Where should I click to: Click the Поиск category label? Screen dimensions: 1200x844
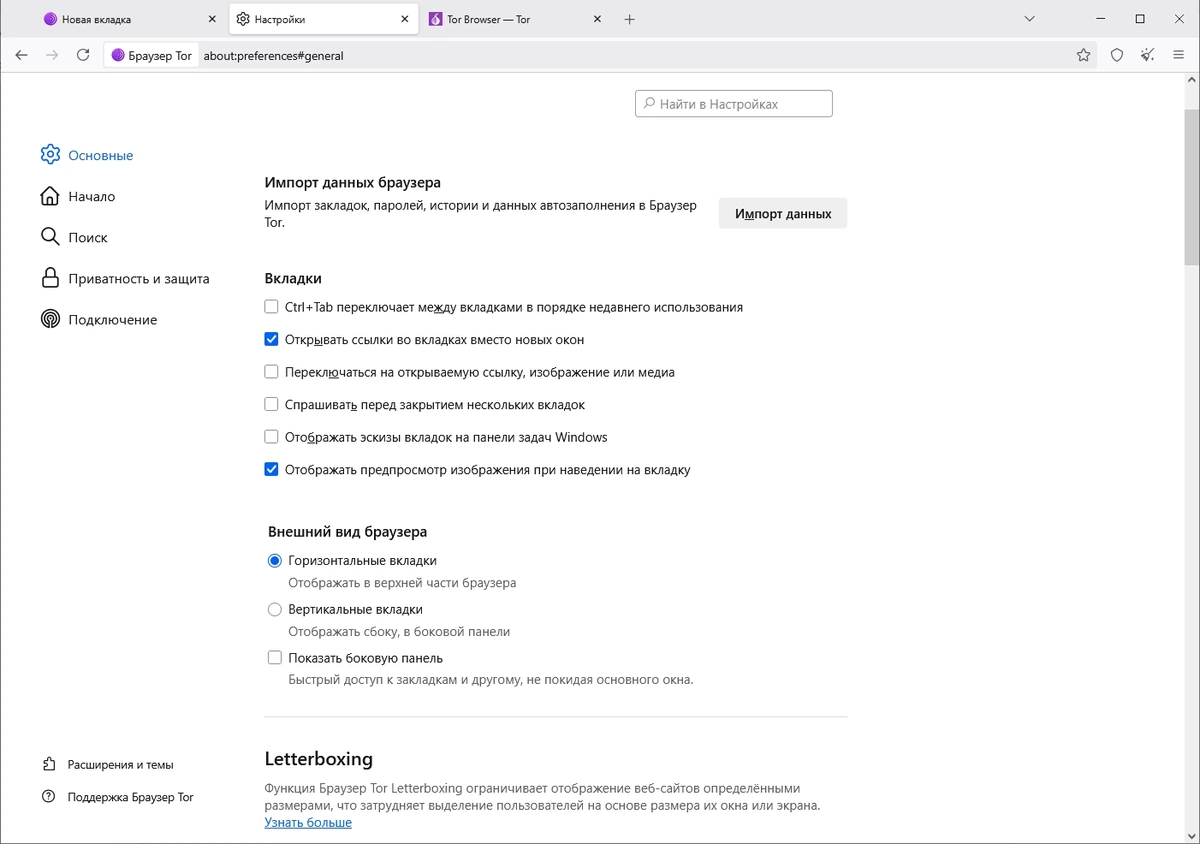[x=88, y=237]
